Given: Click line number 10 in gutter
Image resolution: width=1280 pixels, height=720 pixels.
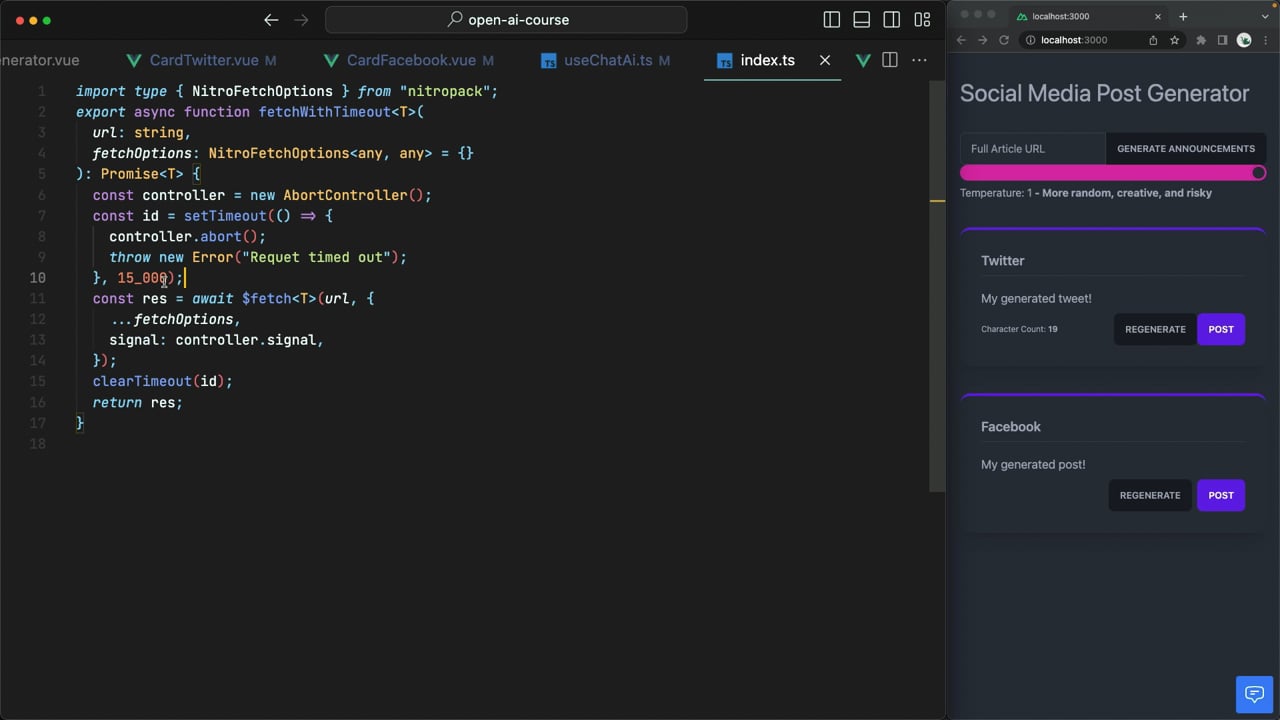Looking at the screenshot, I should pos(37,278).
